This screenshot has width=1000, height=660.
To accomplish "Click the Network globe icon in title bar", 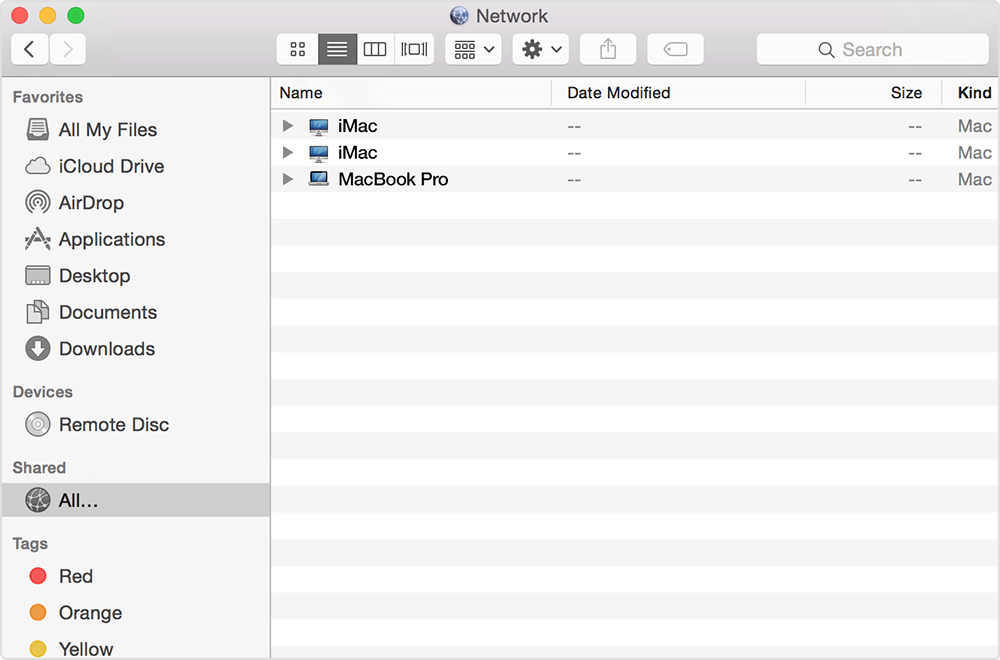I will (x=459, y=15).
